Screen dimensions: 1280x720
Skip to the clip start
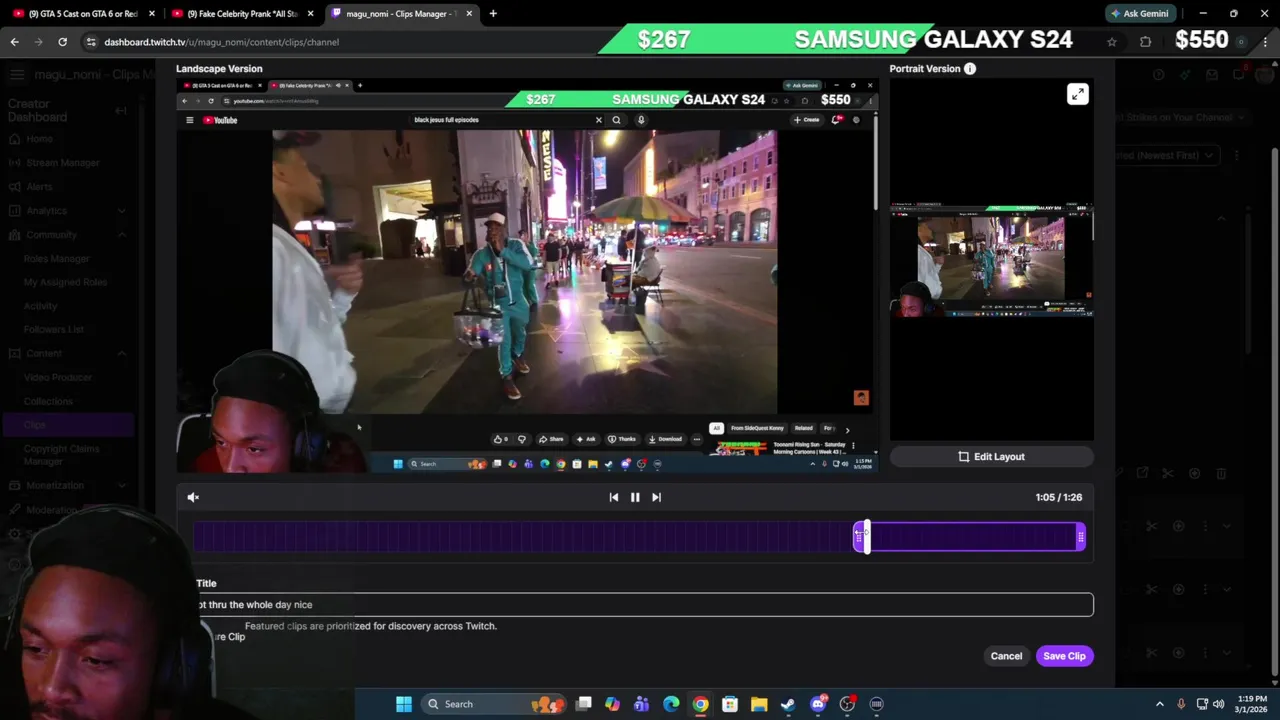click(x=614, y=497)
